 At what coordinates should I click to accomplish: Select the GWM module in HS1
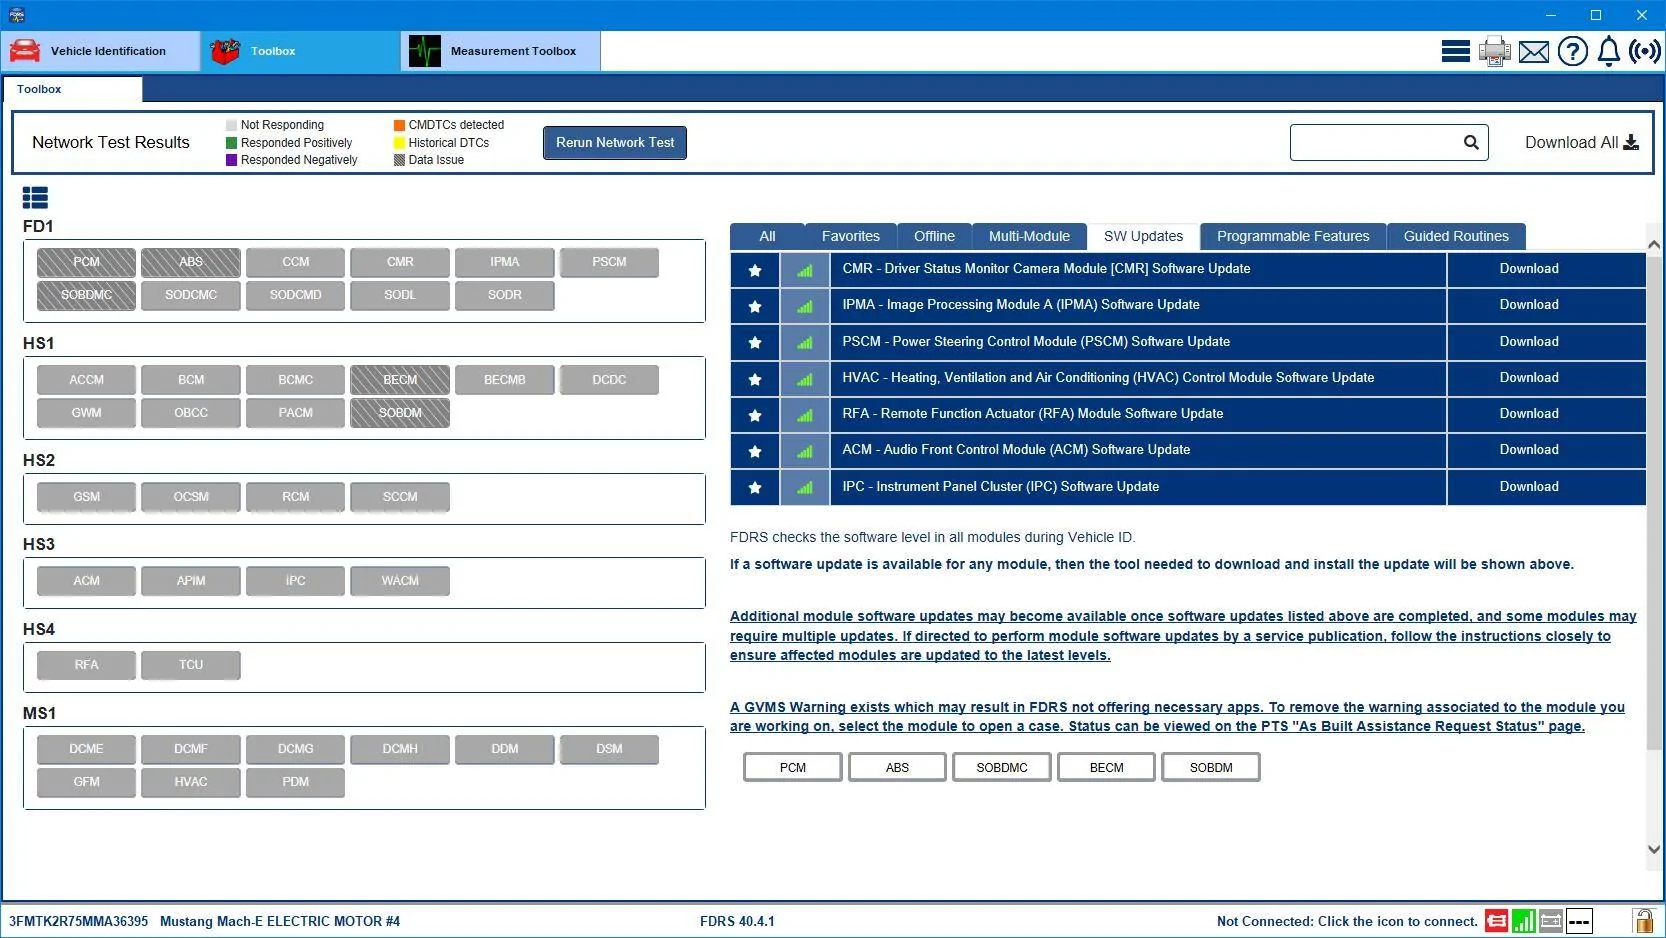point(86,413)
